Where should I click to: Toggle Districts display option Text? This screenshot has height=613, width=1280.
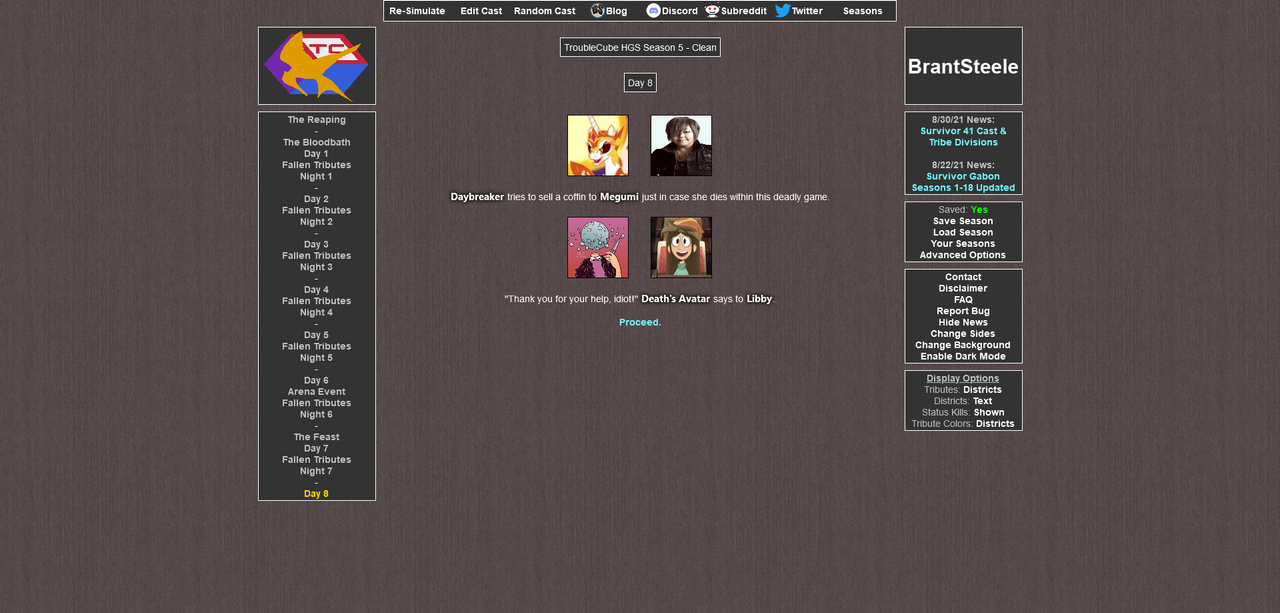click(983, 401)
